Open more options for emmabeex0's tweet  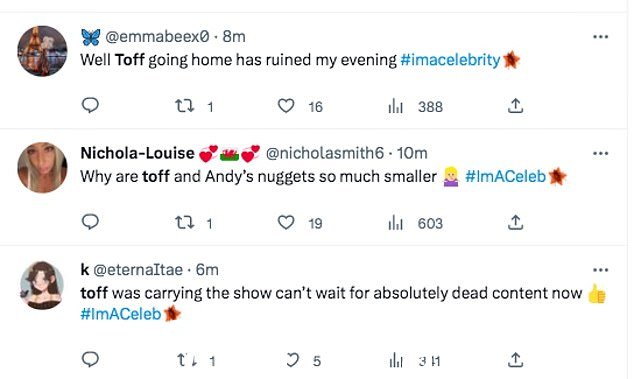tap(600, 37)
